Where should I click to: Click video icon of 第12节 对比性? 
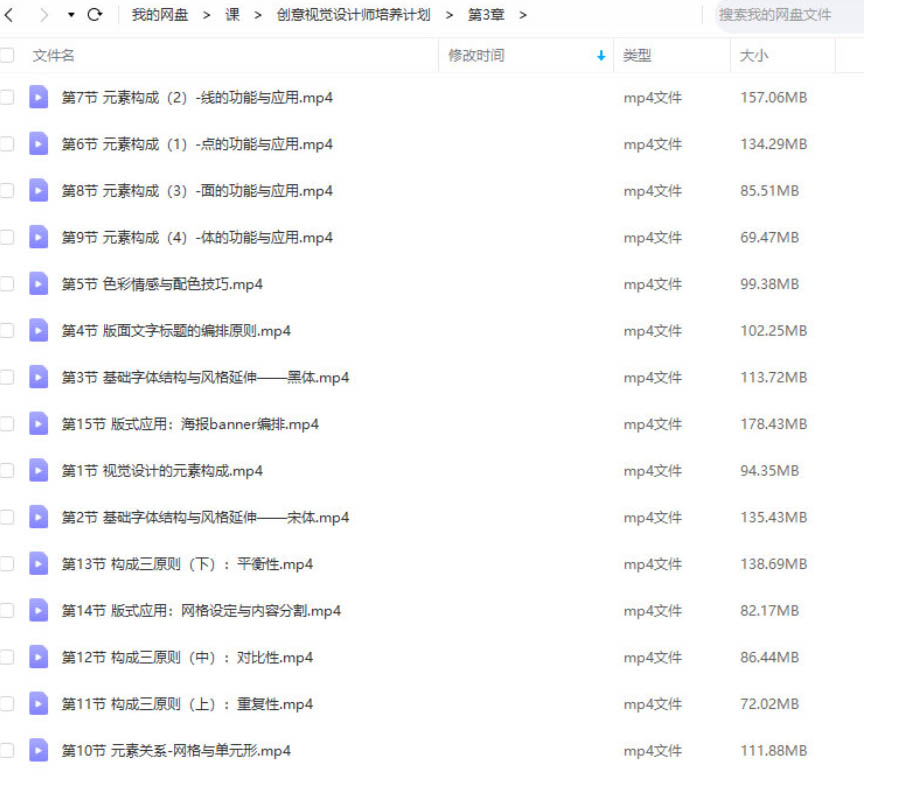coord(38,657)
